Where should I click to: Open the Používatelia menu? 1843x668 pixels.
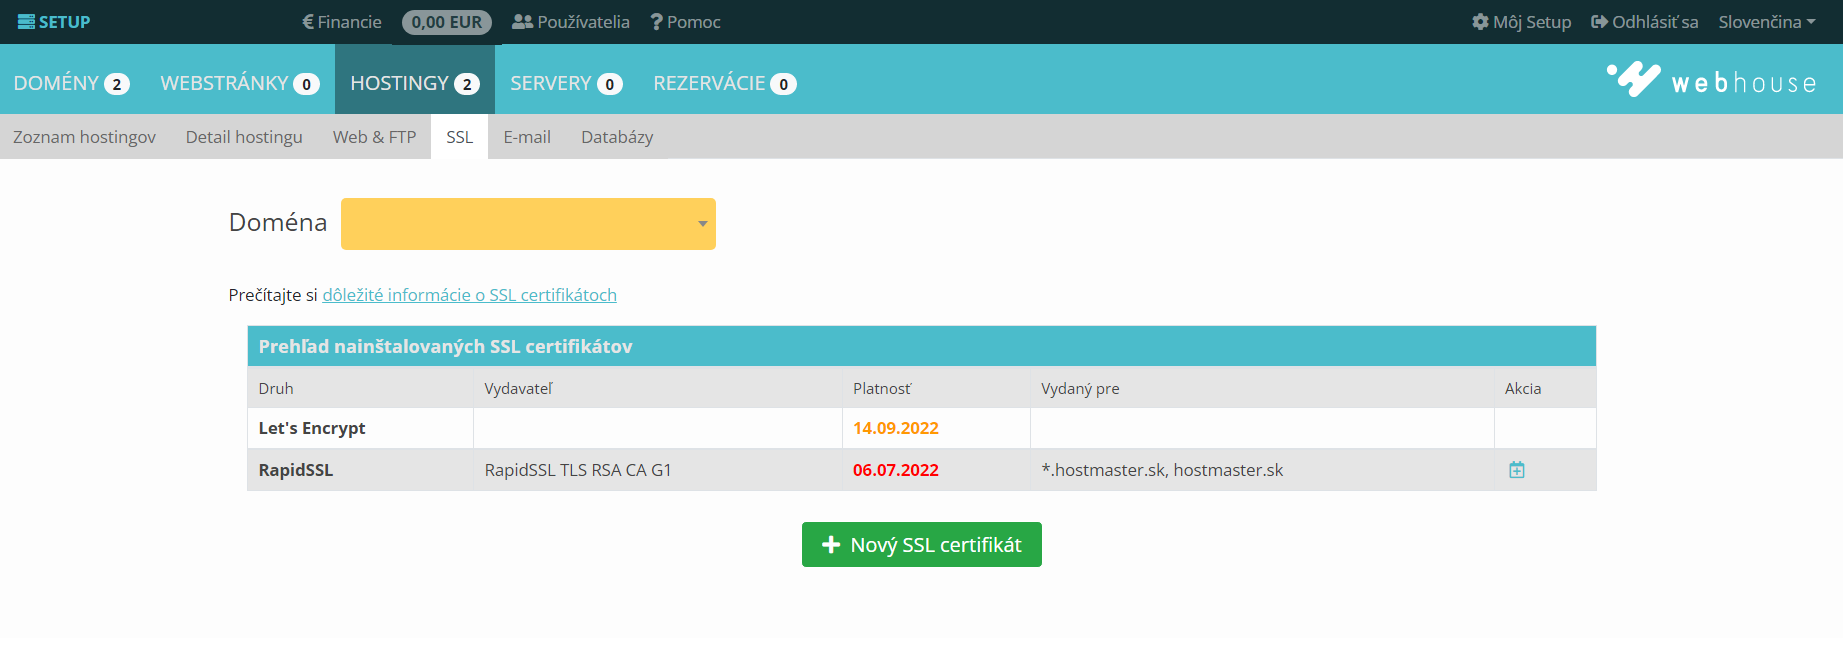pyautogui.click(x=570, y=22)
